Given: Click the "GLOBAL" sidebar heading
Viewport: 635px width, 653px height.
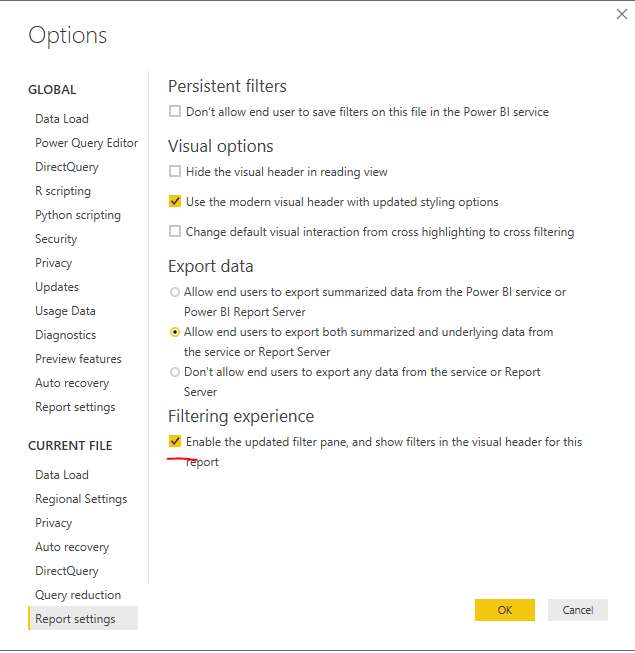Looking at the screenshot, I should 52,90.
